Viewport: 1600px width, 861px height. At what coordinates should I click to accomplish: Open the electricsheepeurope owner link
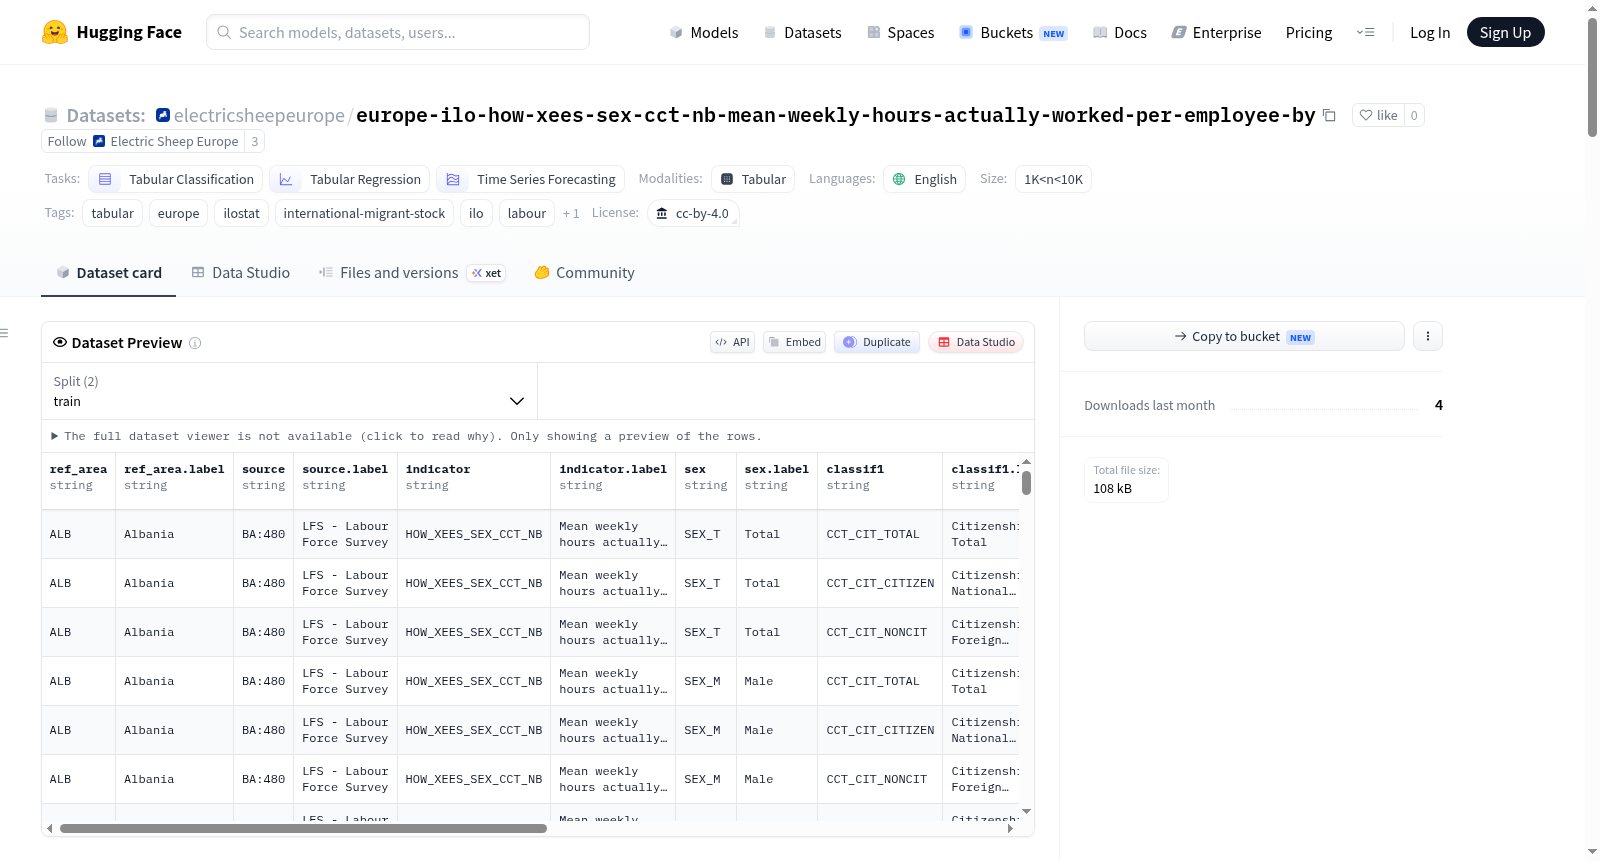[259, 115]
